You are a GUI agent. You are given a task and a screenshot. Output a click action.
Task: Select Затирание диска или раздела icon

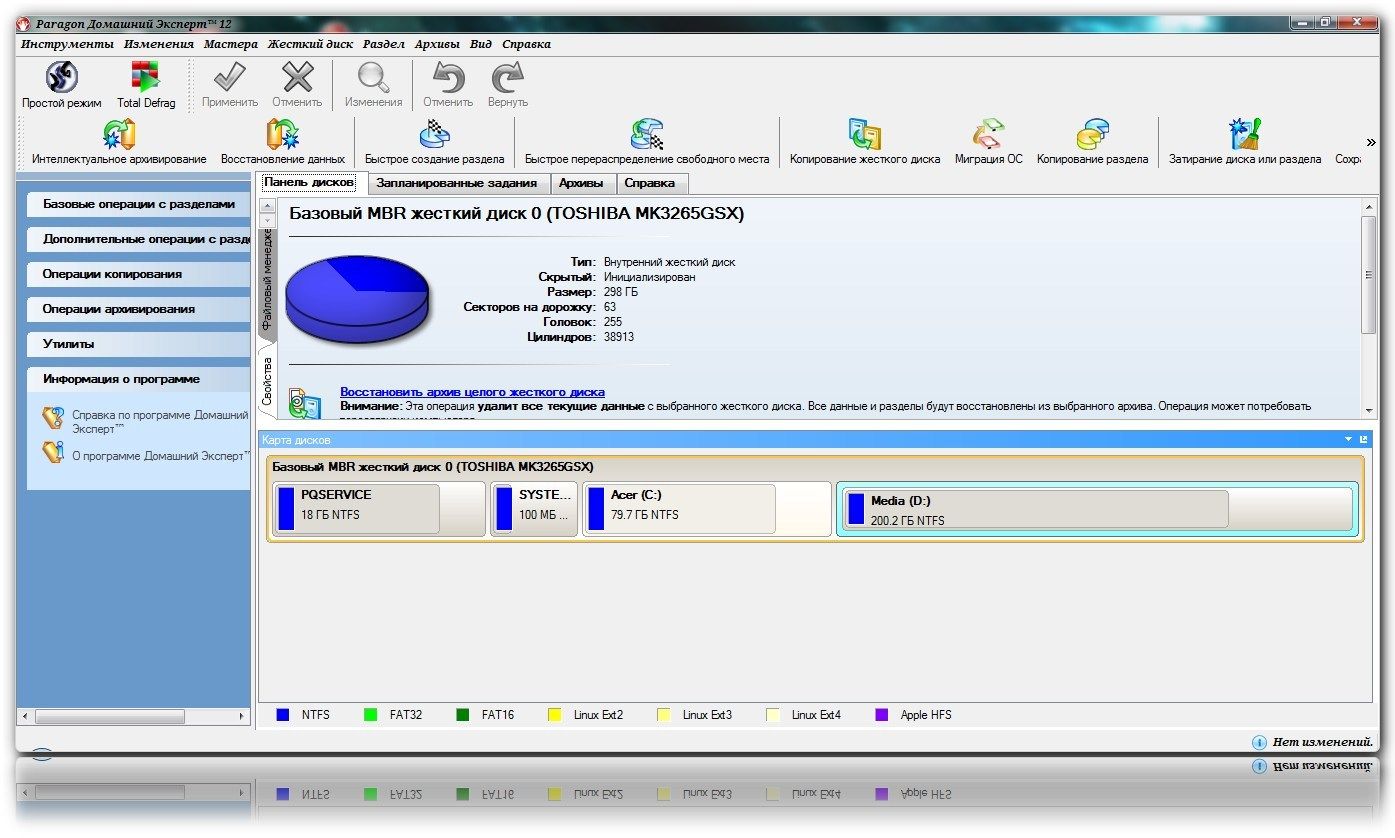1244,135
